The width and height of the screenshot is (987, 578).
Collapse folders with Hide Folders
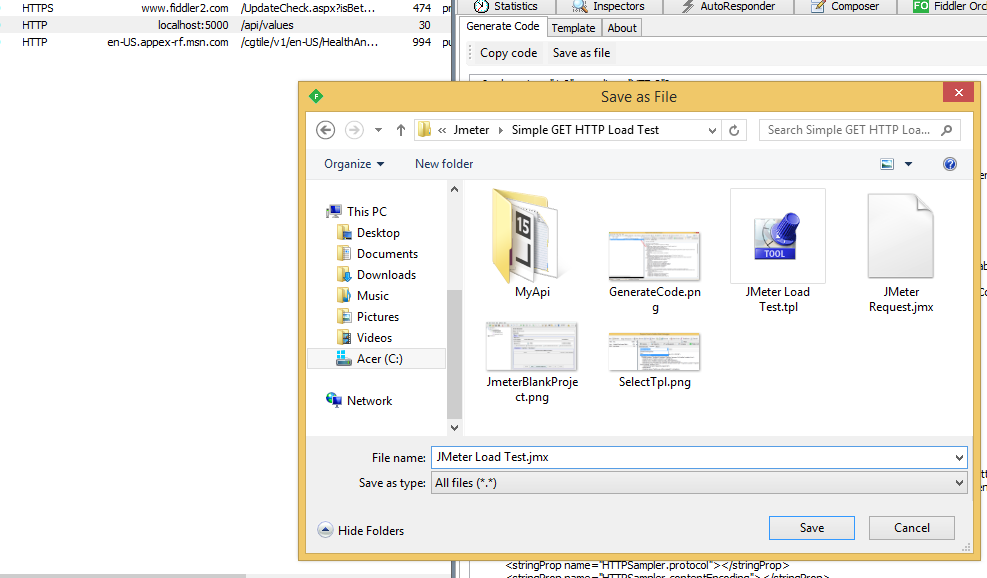point(361,530)
